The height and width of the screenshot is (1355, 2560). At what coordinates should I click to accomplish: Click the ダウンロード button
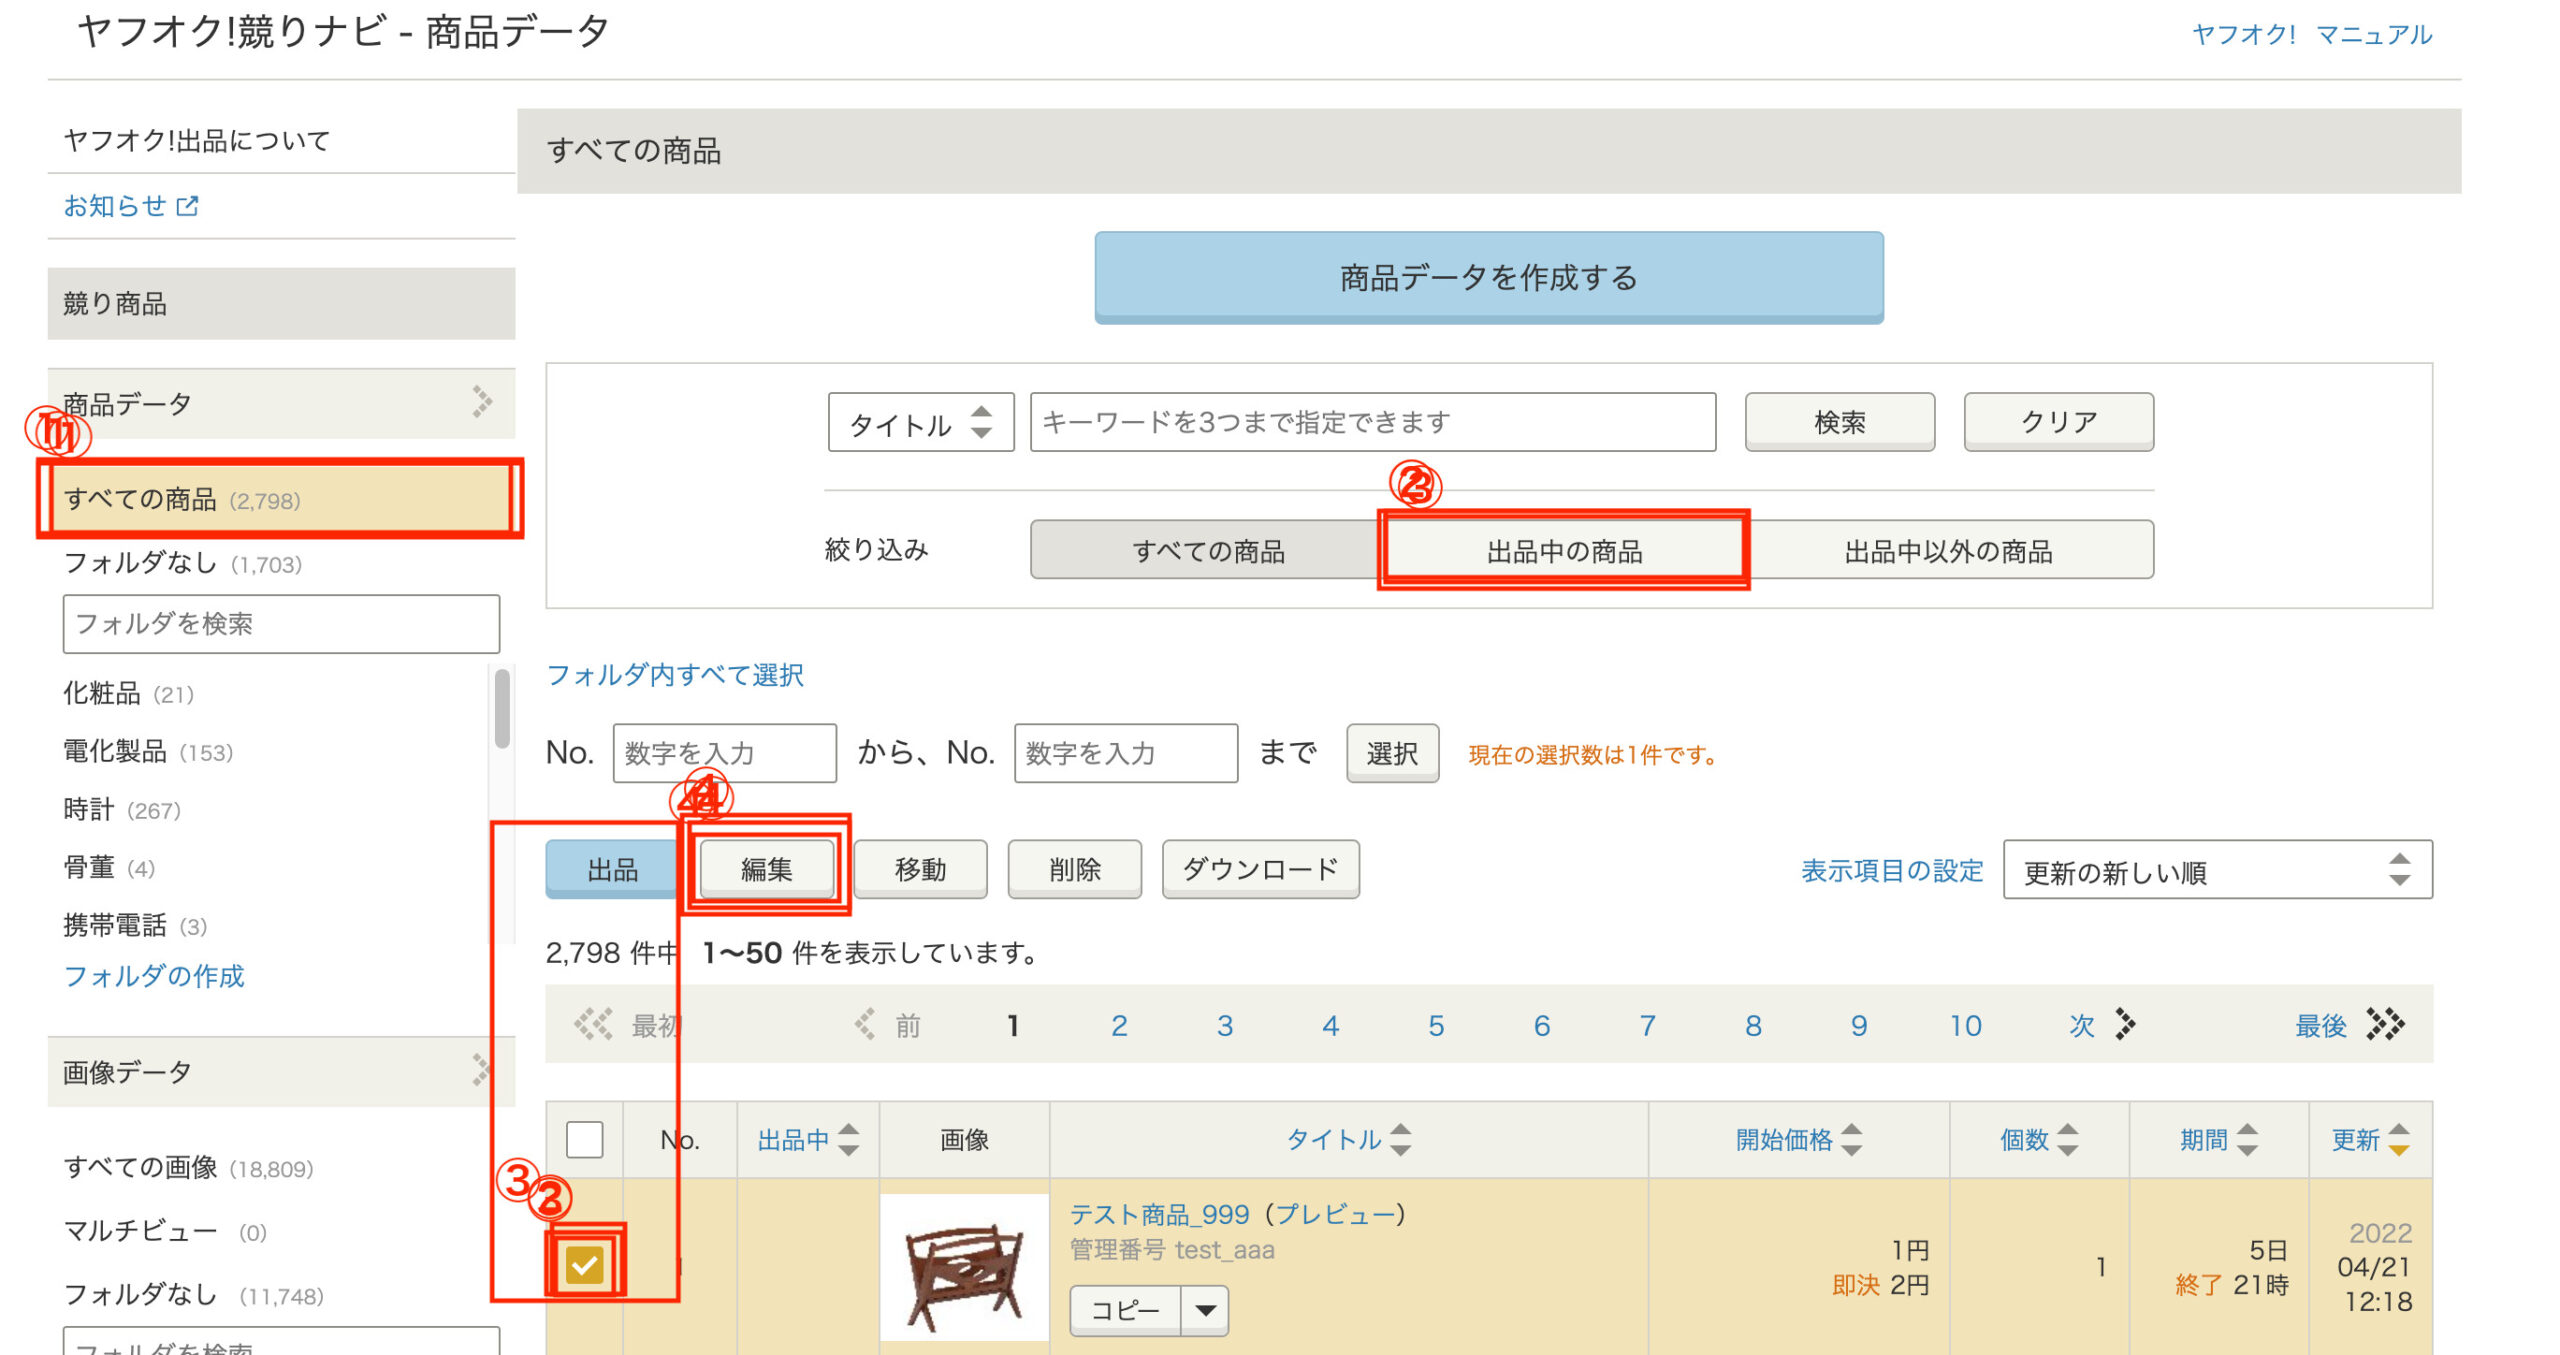point(1260,869)
